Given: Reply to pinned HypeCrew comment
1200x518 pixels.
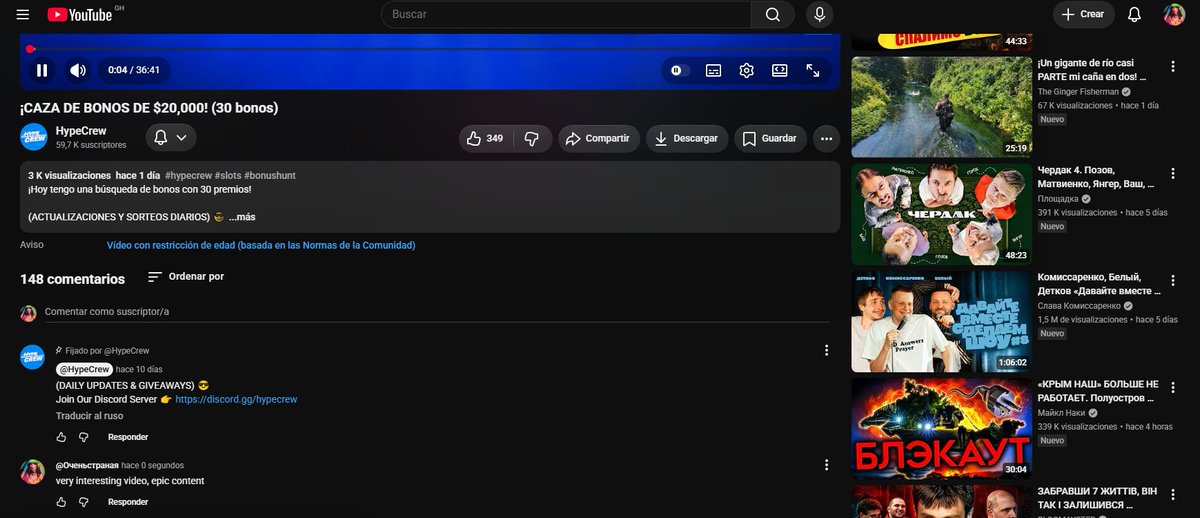Looking at the screenshot, I should pos(128,437).
